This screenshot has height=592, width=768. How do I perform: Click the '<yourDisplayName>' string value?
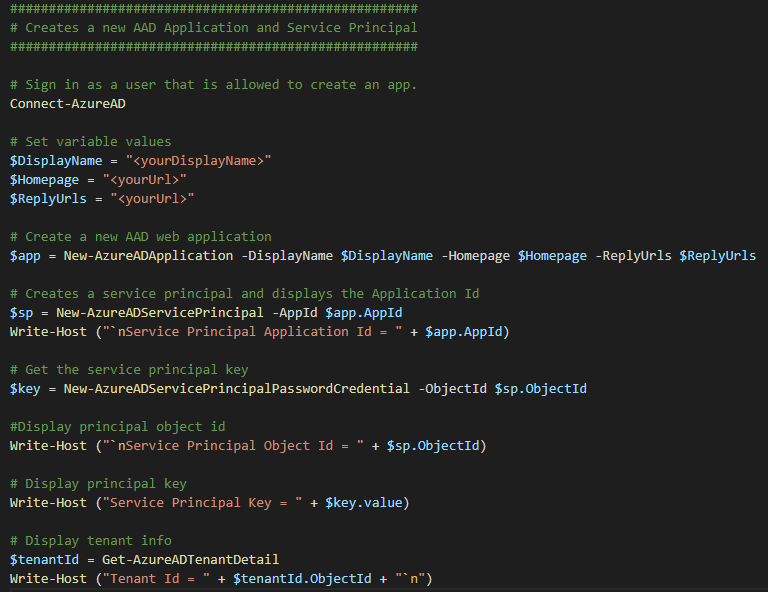tap(198, 161)
